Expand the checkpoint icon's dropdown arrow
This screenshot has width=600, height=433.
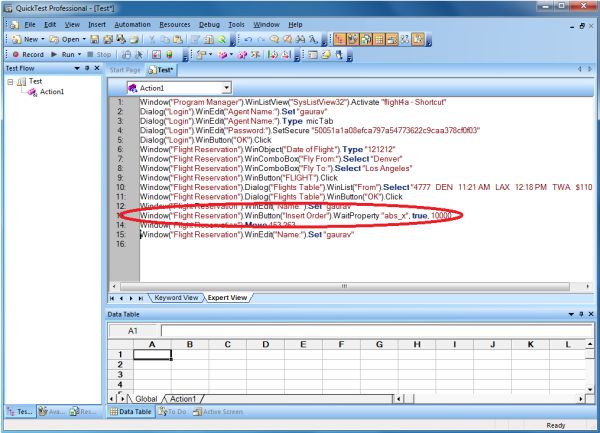coord(210,55)
